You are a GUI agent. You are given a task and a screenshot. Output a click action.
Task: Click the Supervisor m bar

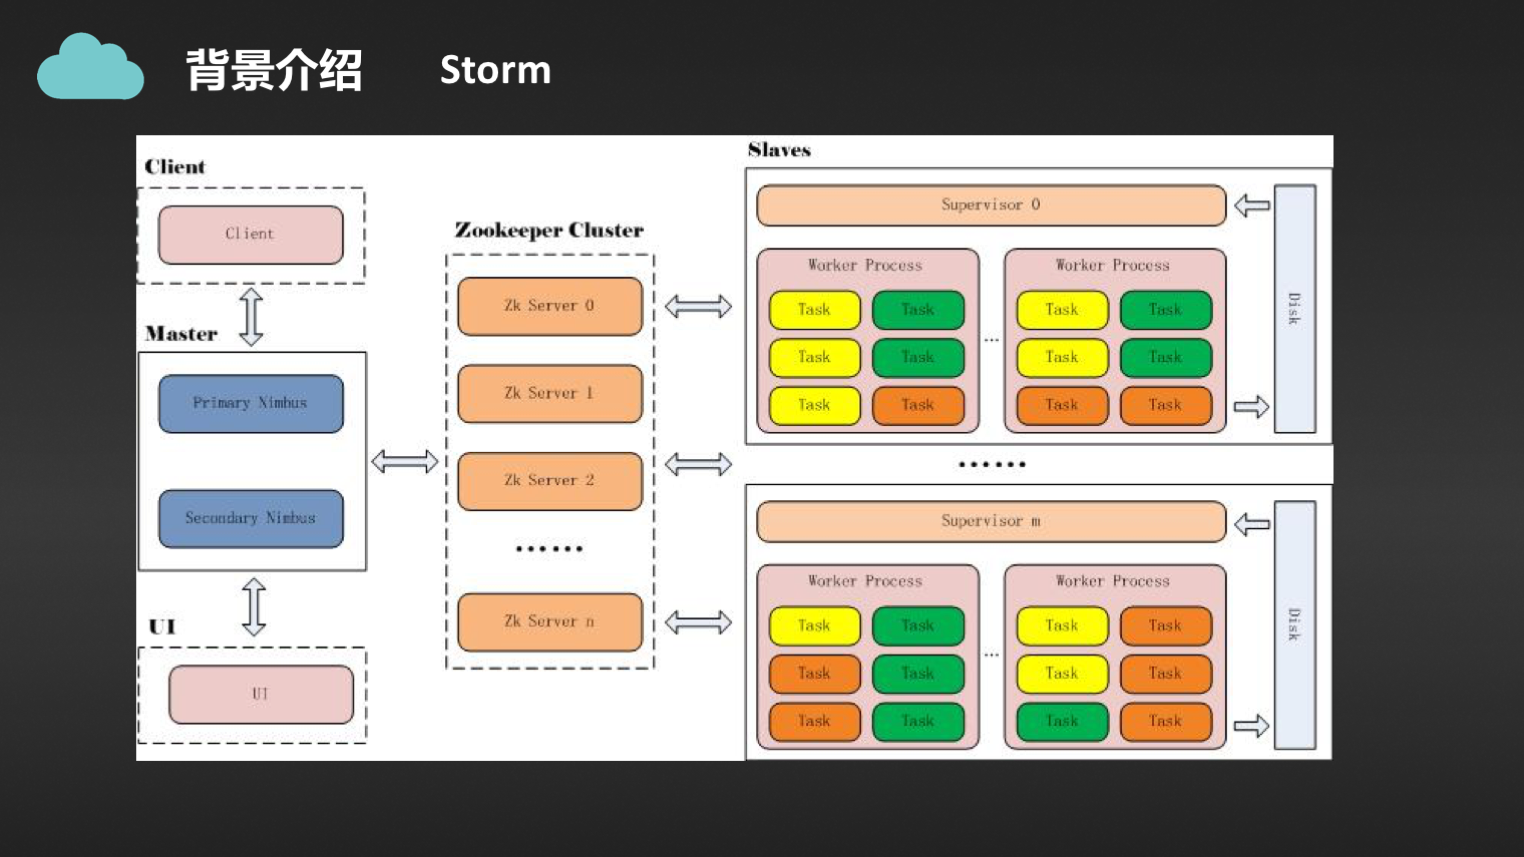991,522
